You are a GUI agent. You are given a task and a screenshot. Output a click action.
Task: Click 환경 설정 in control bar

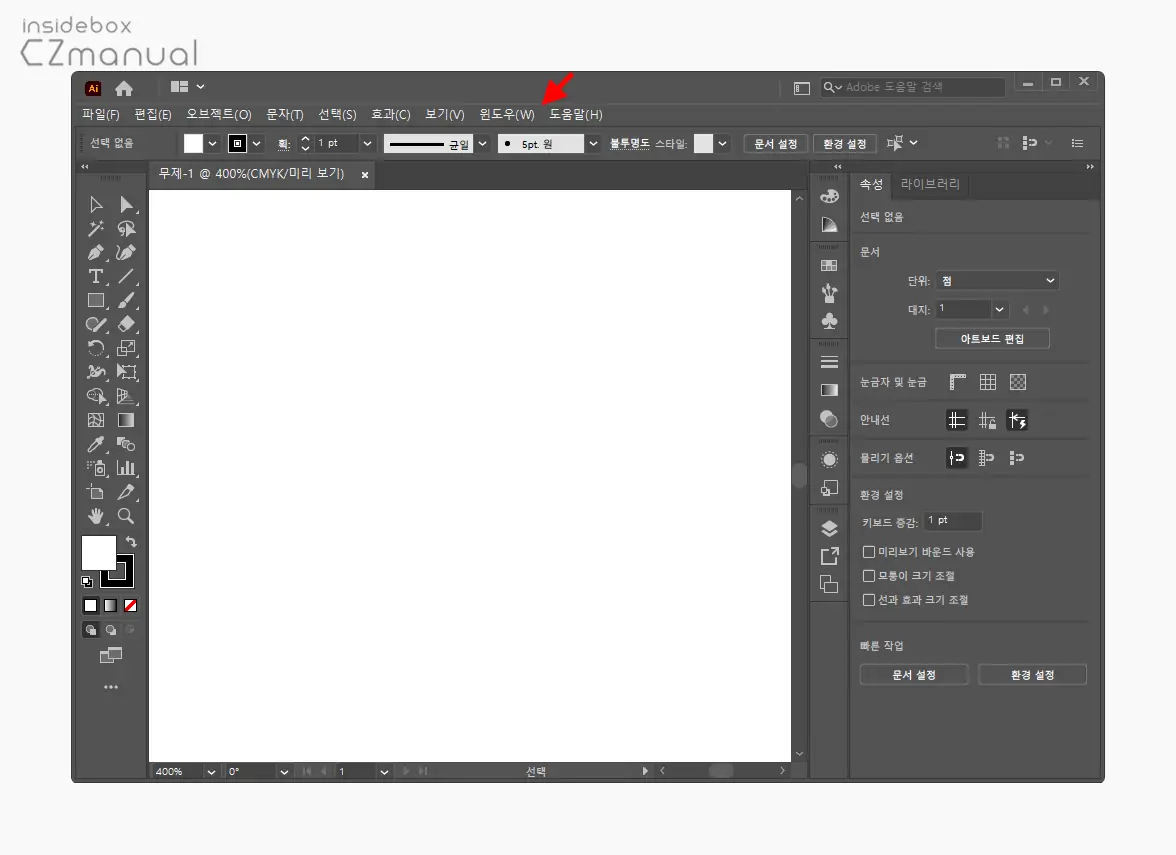point(844,144)
